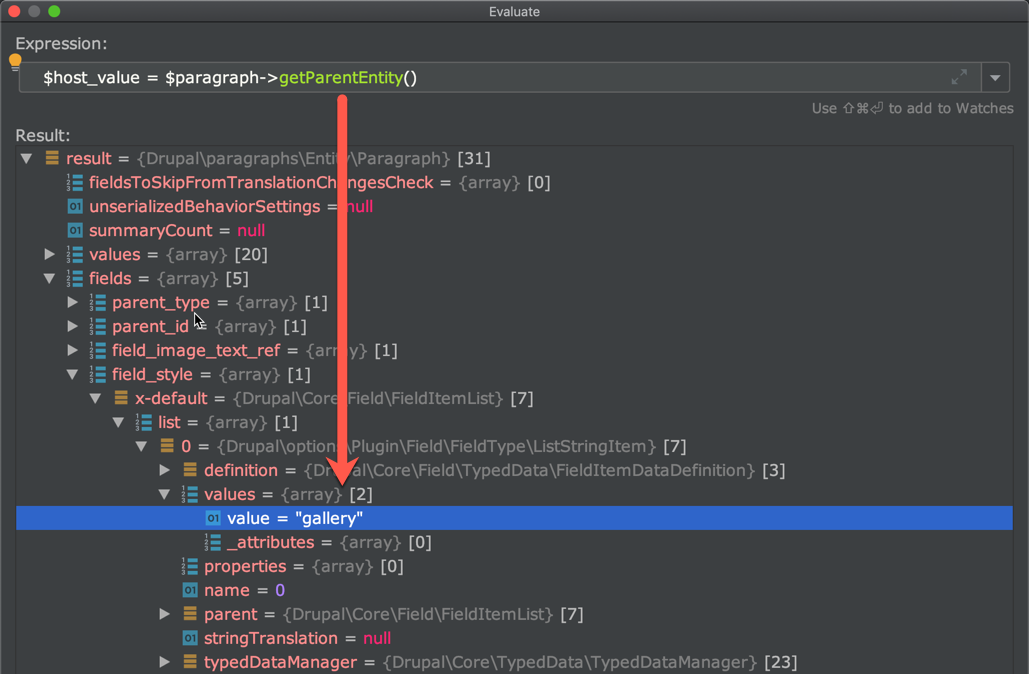This screenshot has height=674, width=1029.
Task: Expand the values array [20] node
Action: coord(50,255)
